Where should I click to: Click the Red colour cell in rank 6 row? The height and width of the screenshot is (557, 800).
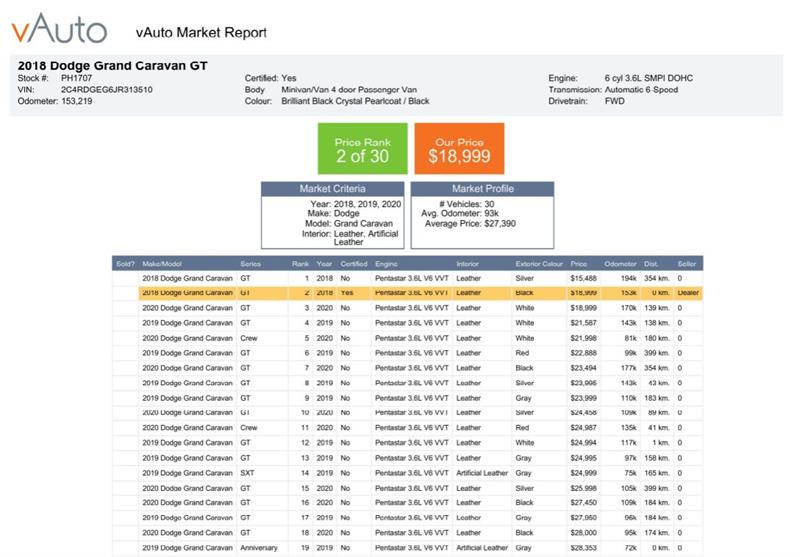click(x=522, y=353)
